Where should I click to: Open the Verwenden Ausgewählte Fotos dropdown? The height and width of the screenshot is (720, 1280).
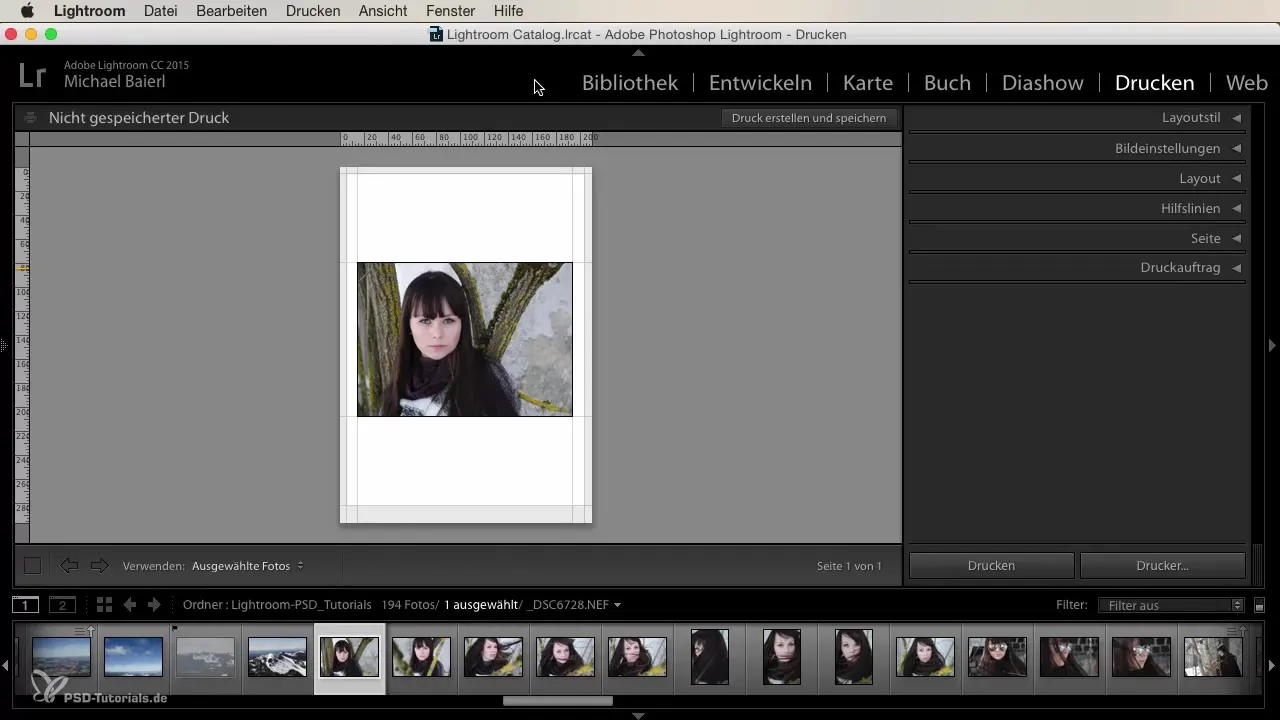[x=247, y=566]
